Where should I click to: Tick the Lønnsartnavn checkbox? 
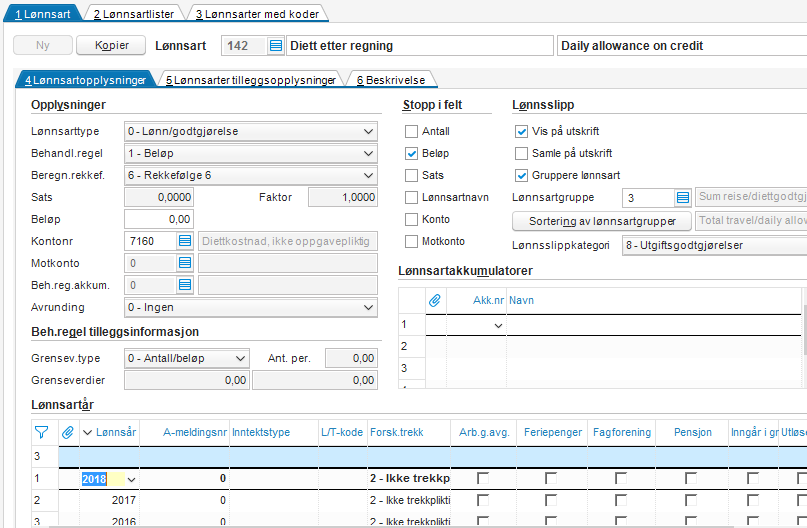point(411,198)
